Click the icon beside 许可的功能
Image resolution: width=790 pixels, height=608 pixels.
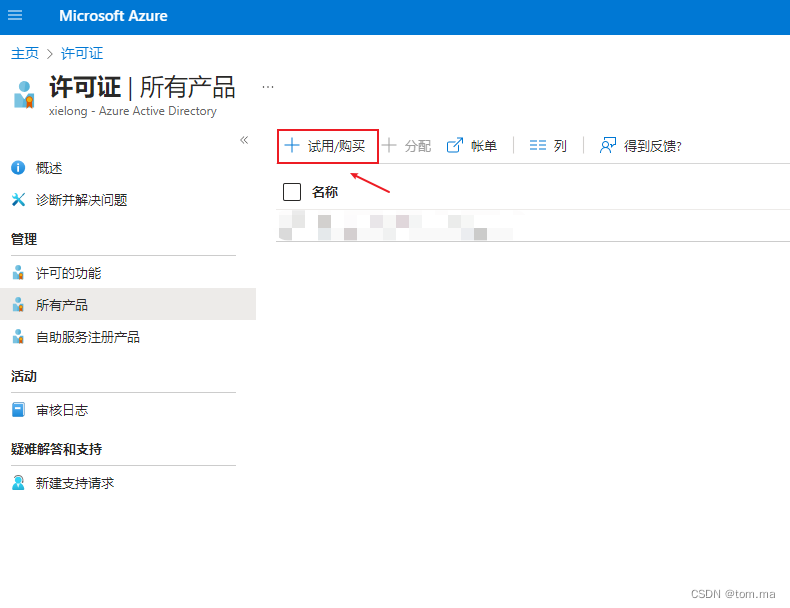(18, 273)
